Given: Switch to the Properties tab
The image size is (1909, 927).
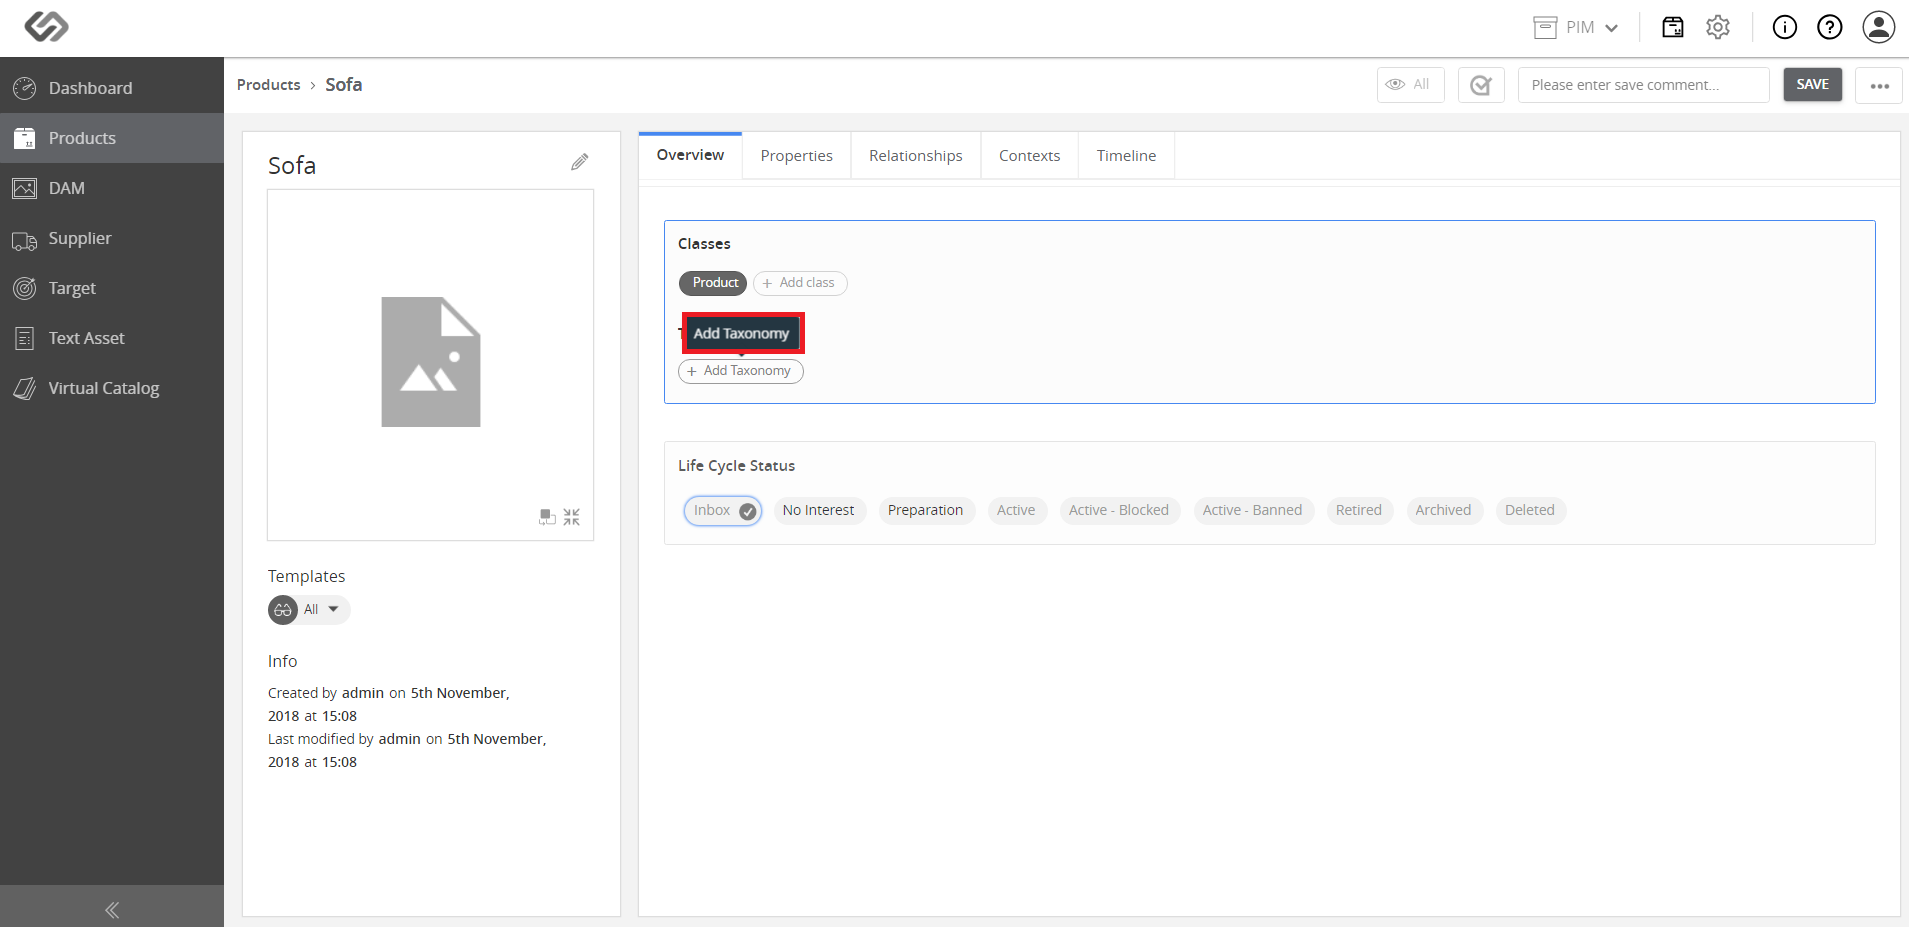Looking at the screenshot, I should 796,156.
